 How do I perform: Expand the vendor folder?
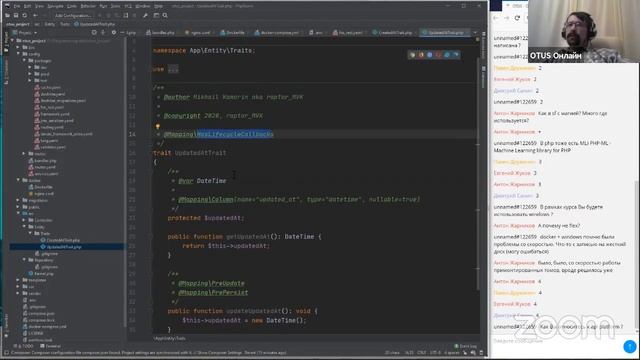pyautogui.click(x=18, y=293)
